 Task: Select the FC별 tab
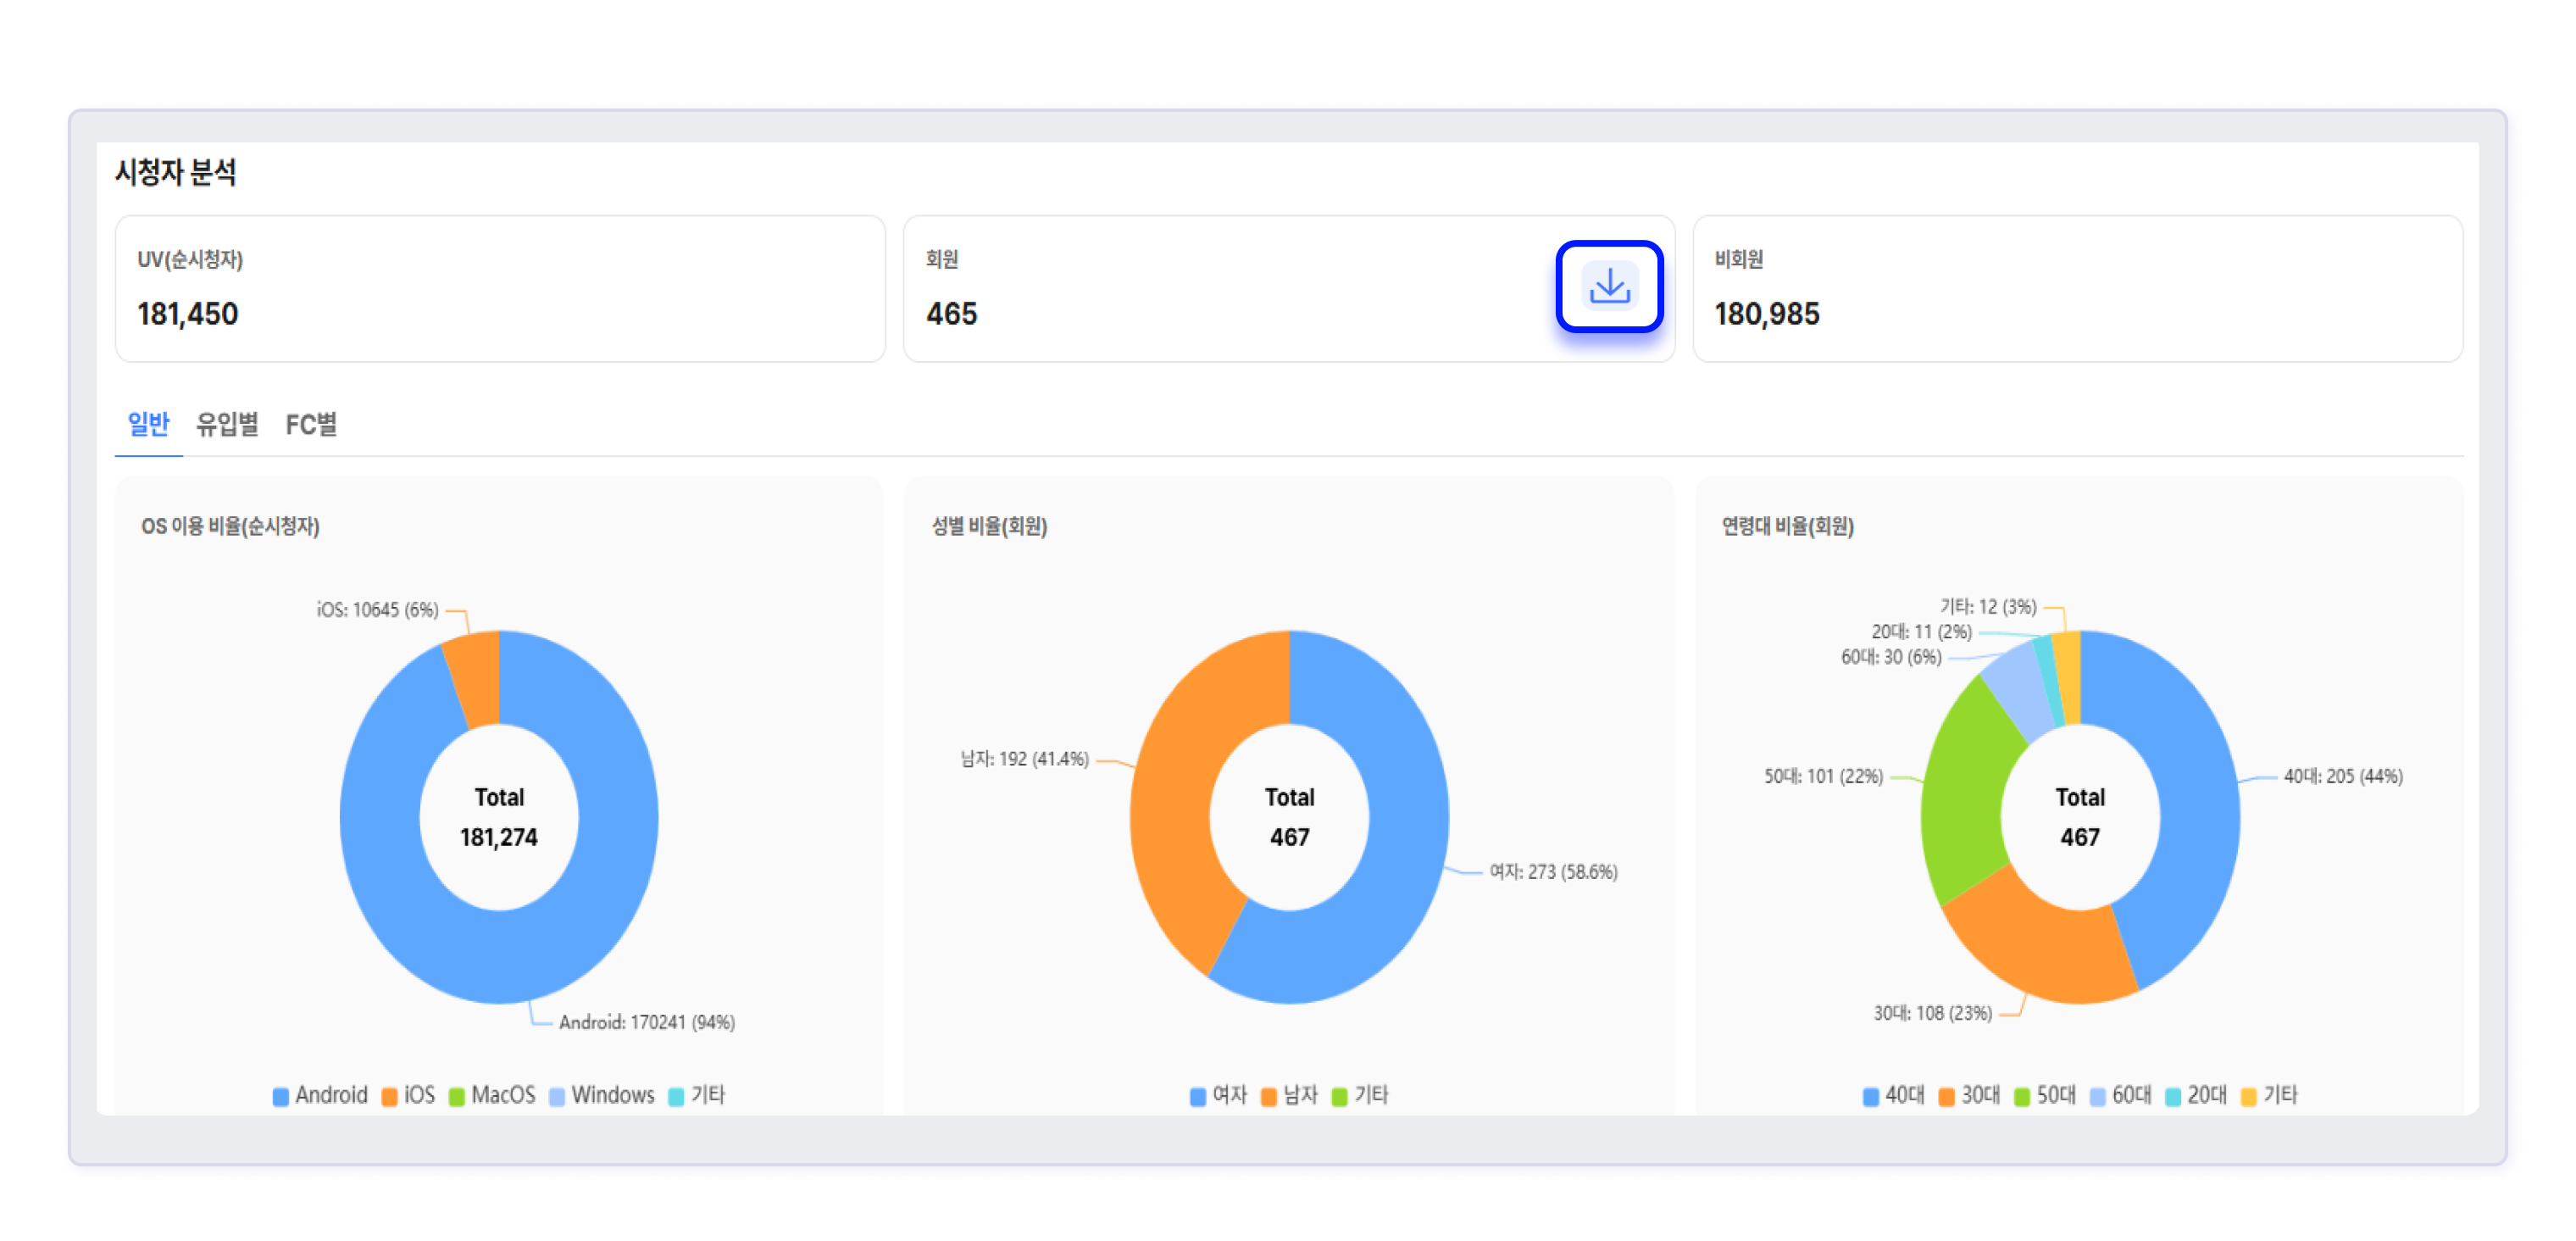click(310, 425)
